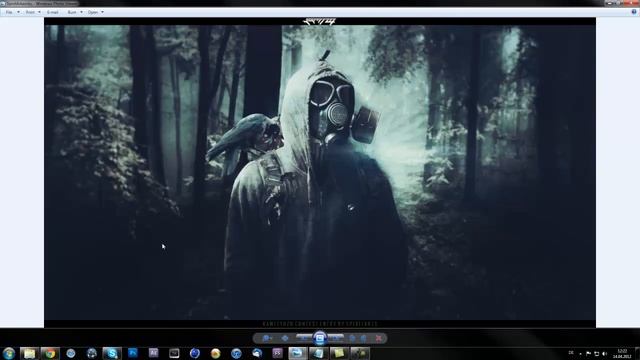Go to the previous photo
The image size is (640, 360).
click(304, 338)
